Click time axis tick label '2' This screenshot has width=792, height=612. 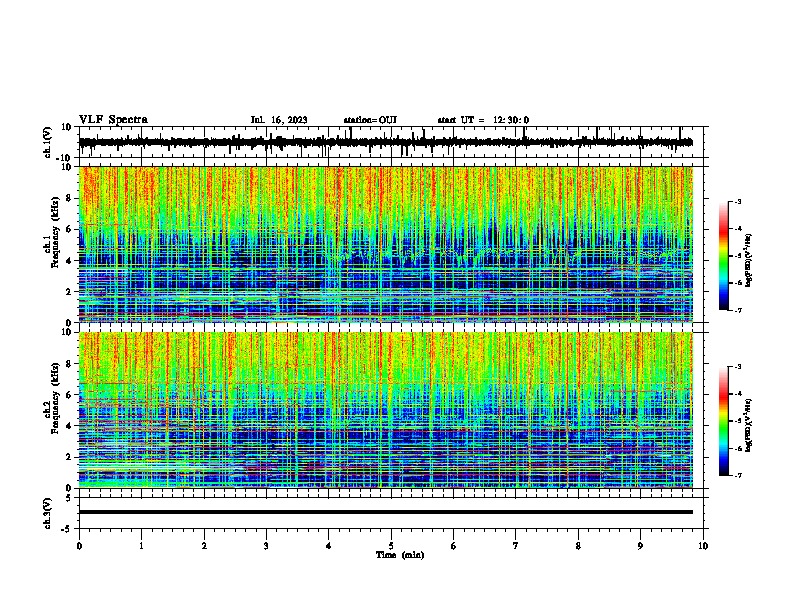click(204, 546)
